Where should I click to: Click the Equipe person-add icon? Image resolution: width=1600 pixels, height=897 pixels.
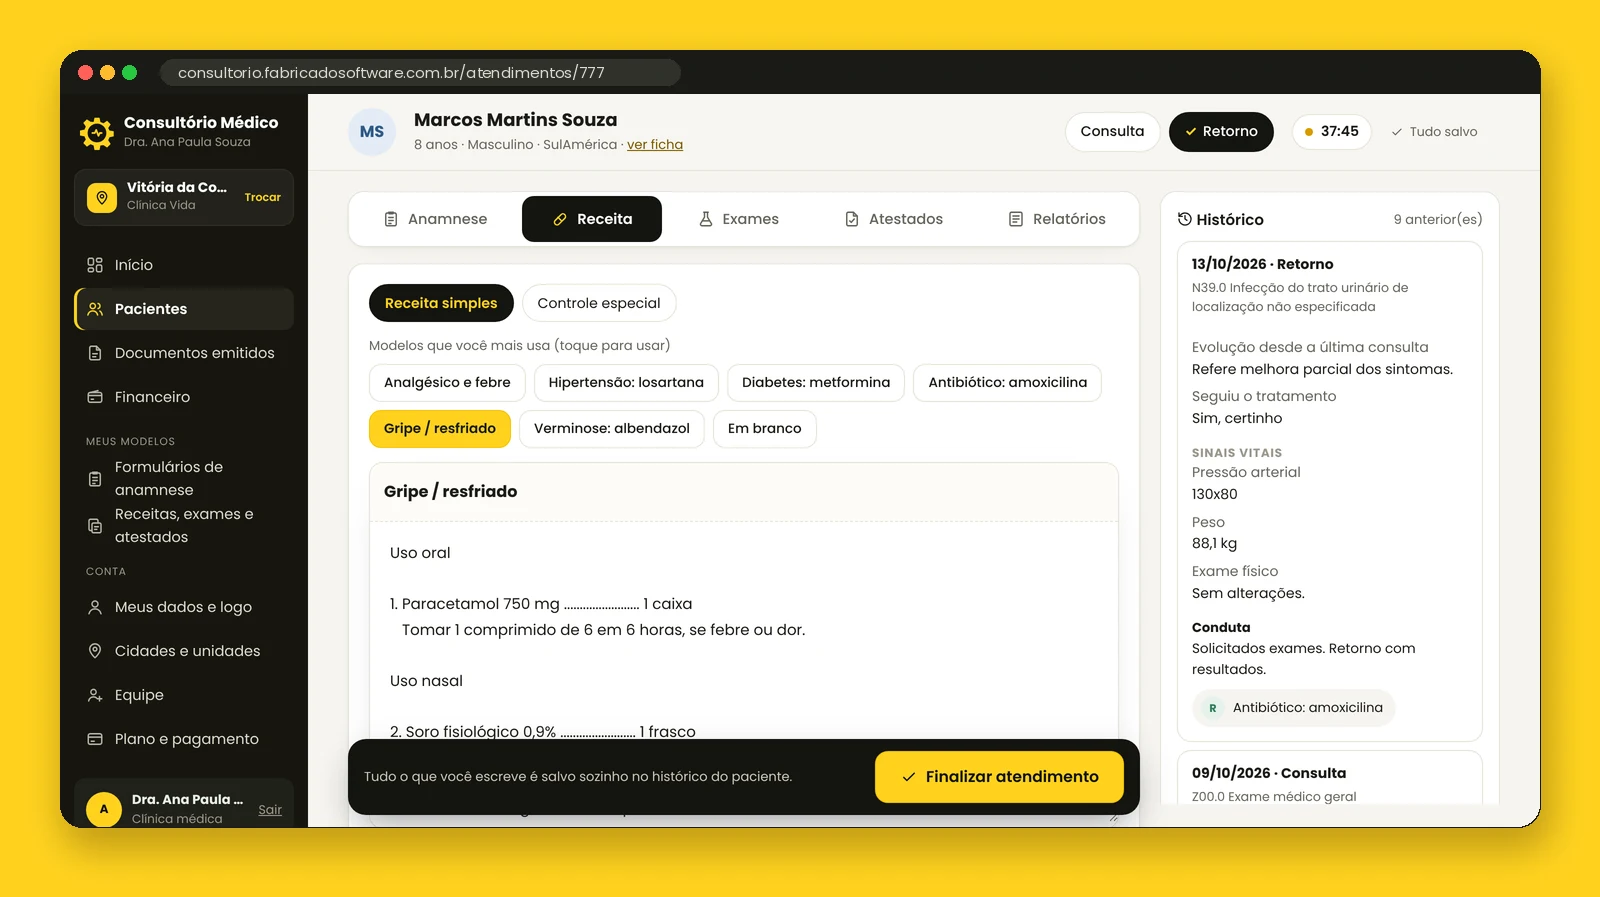pyautogui.click(x=95, y=695)
